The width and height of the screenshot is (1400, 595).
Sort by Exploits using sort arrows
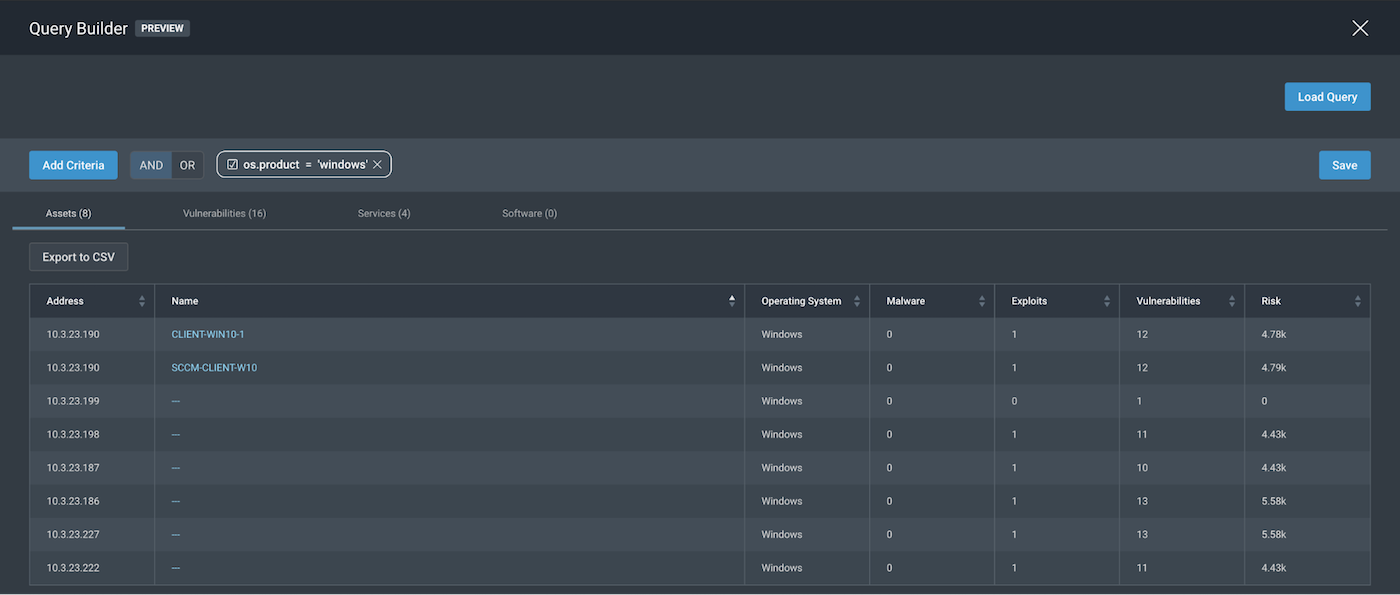1107,301
